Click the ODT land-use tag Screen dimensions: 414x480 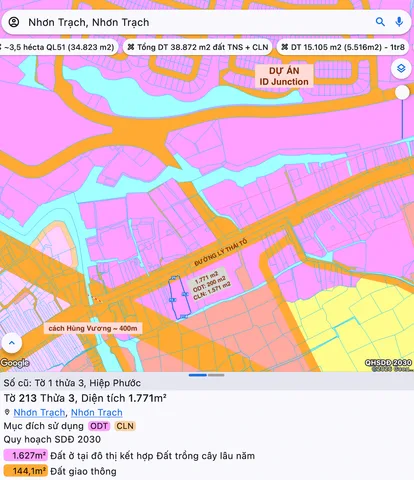99,426
